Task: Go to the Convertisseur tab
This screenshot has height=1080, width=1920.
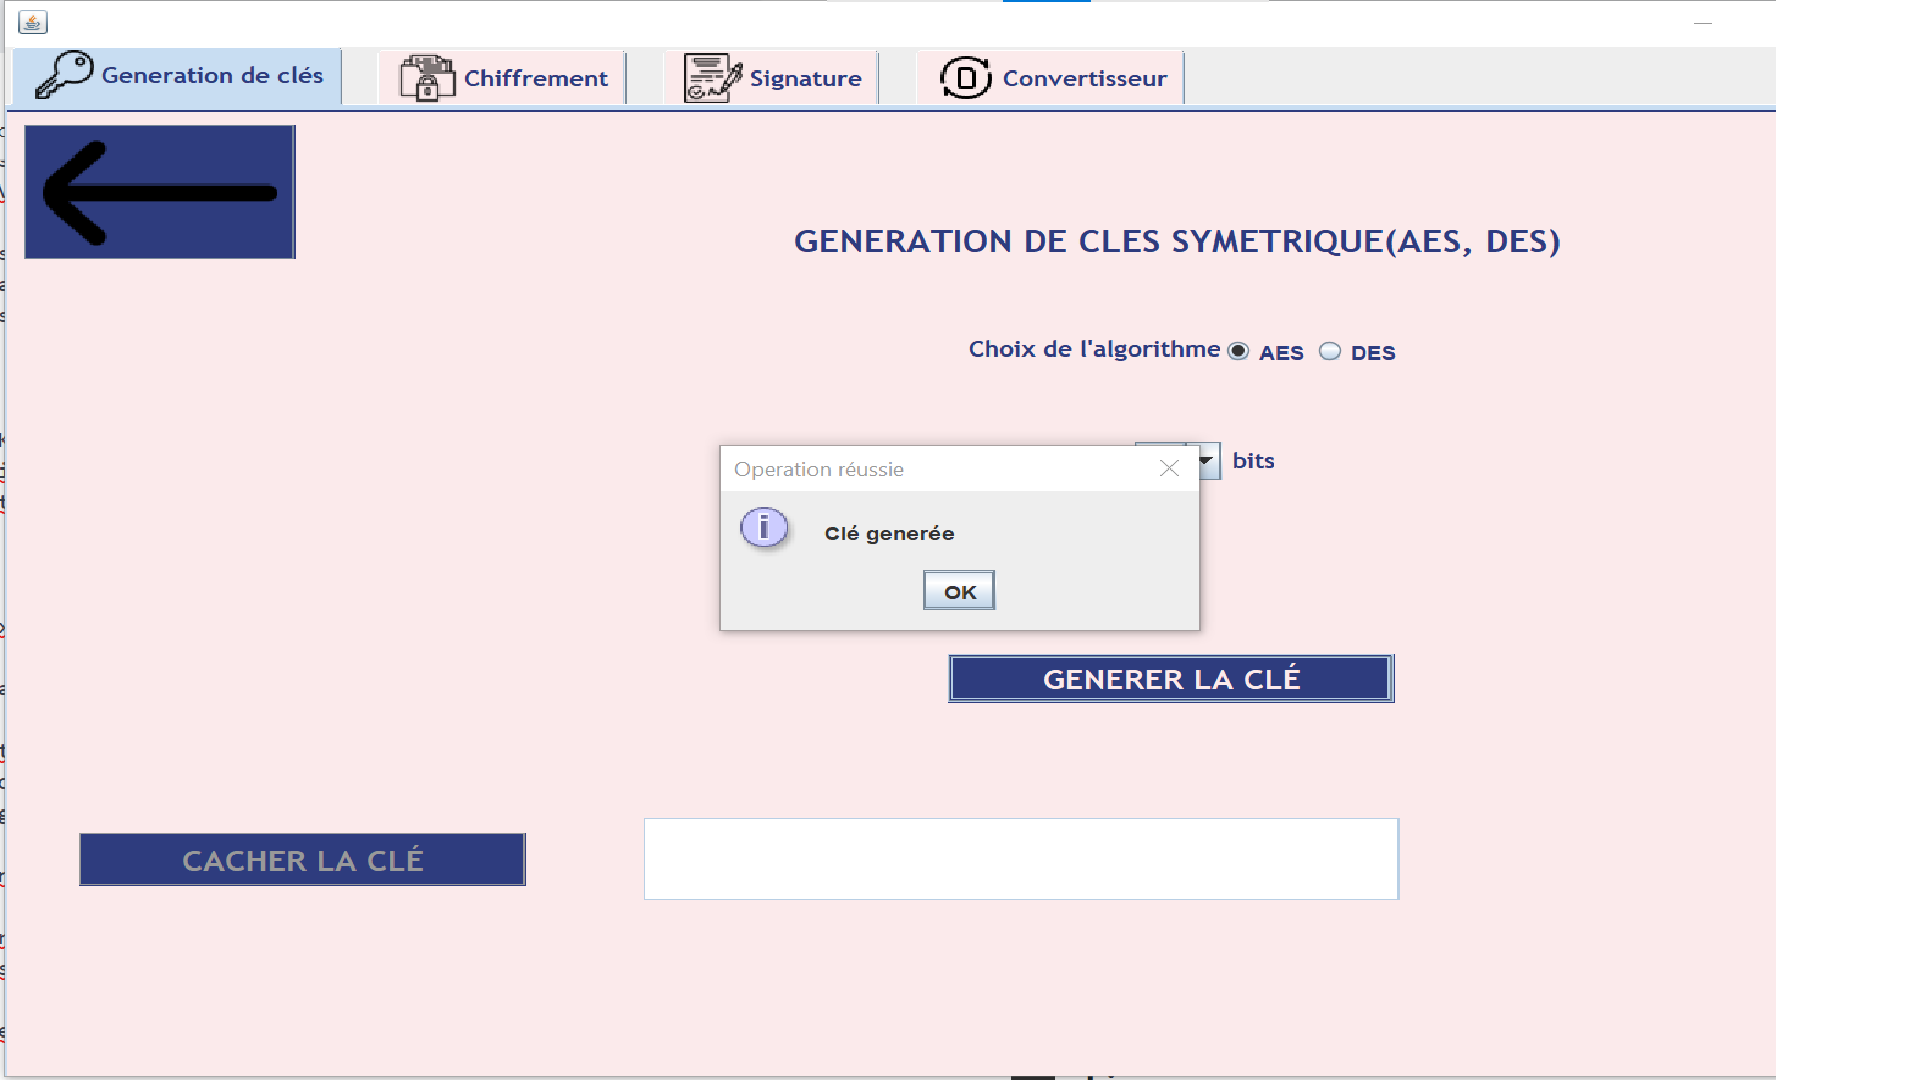Action: (1051, 78)
